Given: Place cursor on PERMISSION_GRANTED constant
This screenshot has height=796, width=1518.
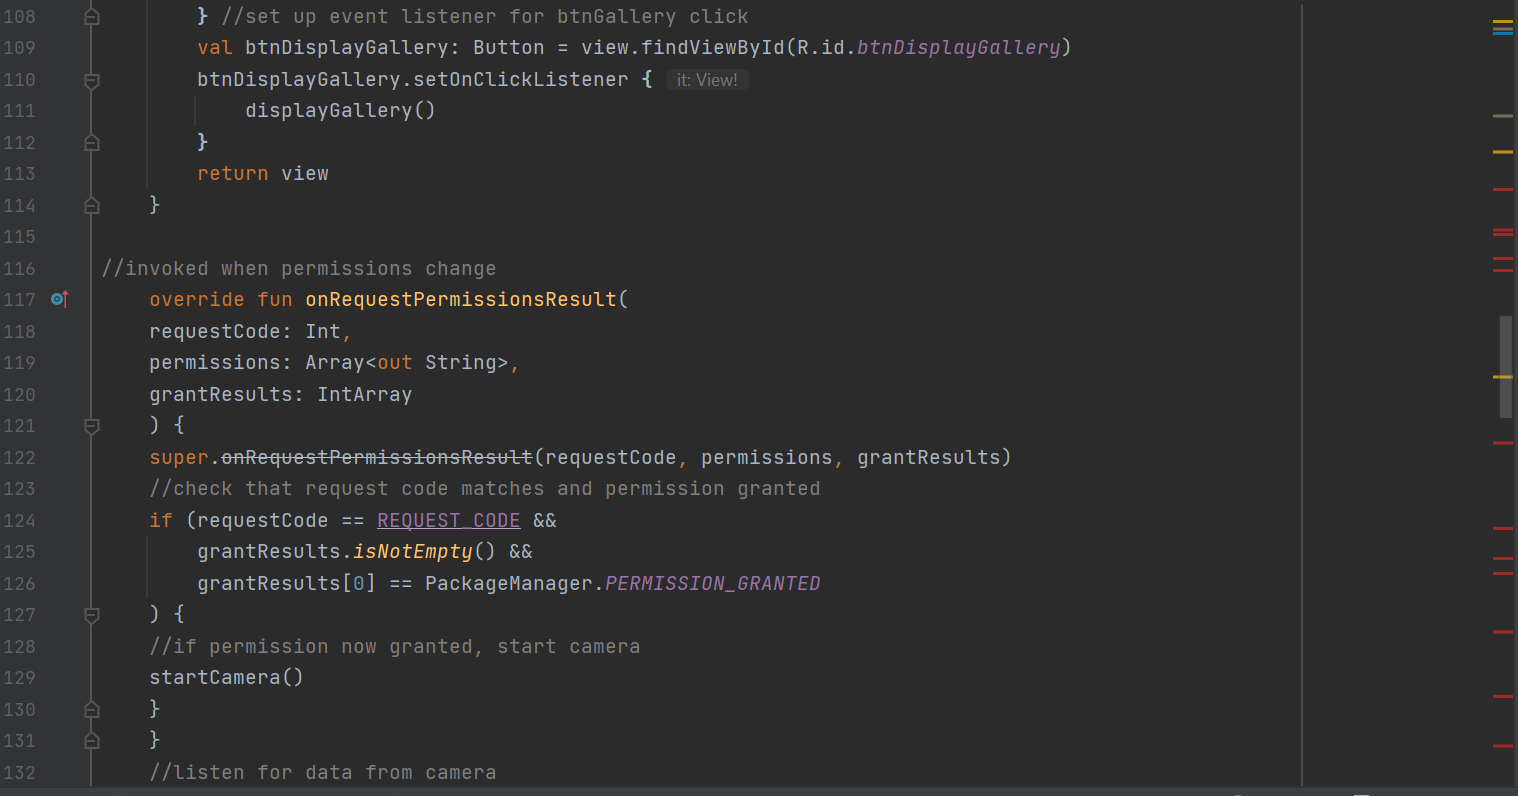Looking at the screenshot, I should click(x=713, y=583).
